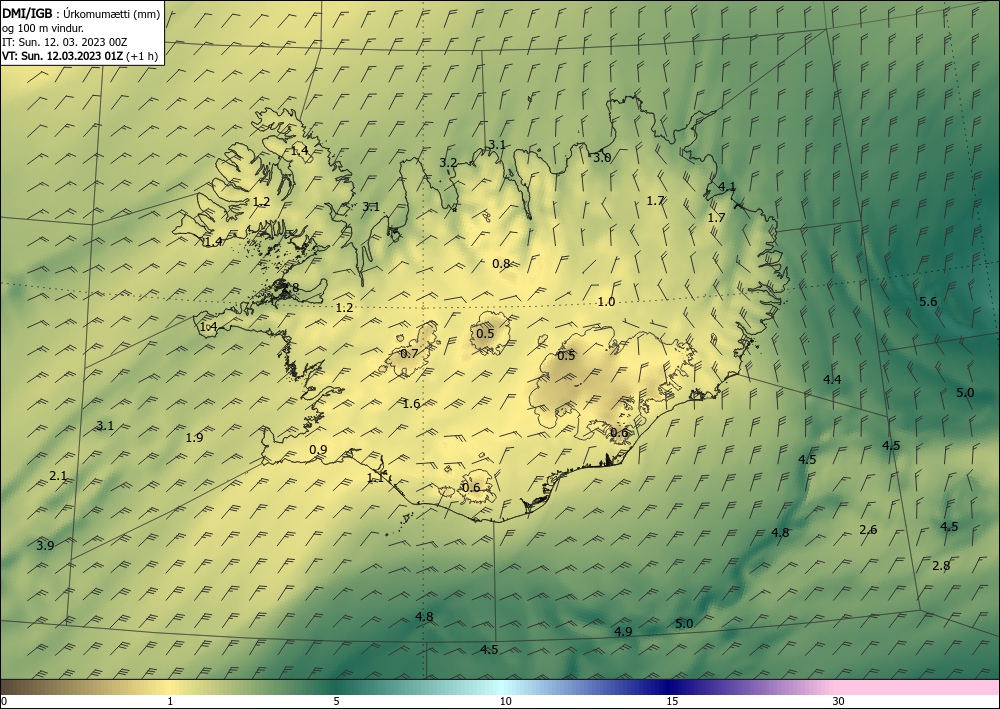Click the title line 'DMI/IGB : Úrkomumætti (mm)'
This screenshot has width=1000, height=709.
click(x=81, y=15)
